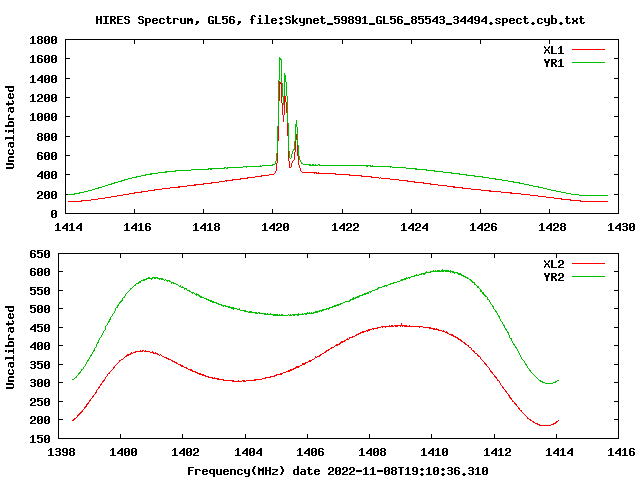The height and width of the screenshot is (480, 640).
Task: Click the 1398 x-axis tick label
Action: (61, 452)
